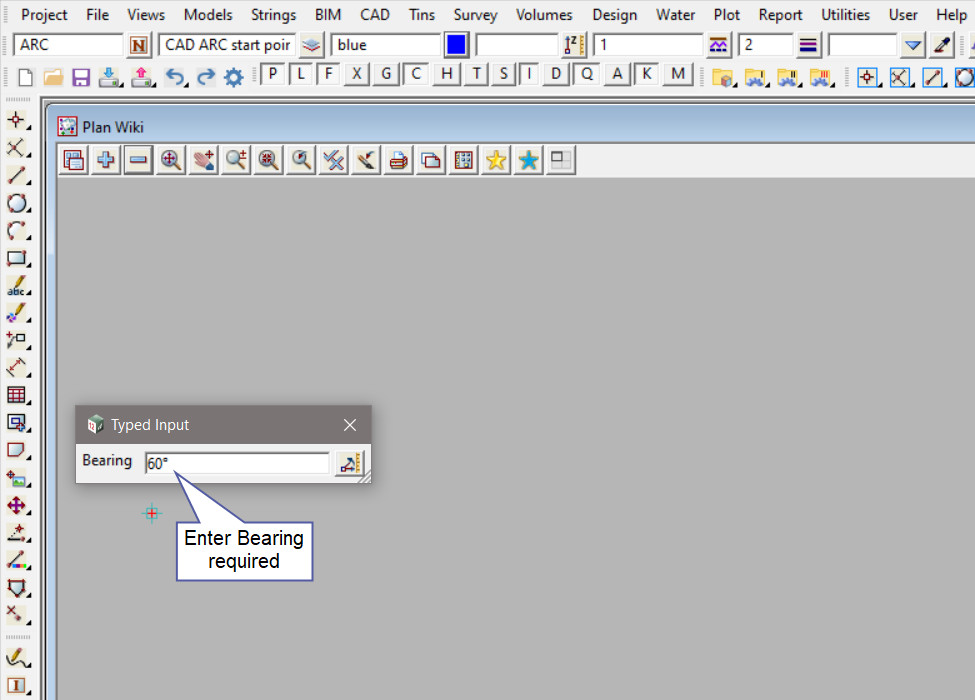Click the remove model (minus) view button
Viewport: 975px width, 700px height.
point(138,160)
